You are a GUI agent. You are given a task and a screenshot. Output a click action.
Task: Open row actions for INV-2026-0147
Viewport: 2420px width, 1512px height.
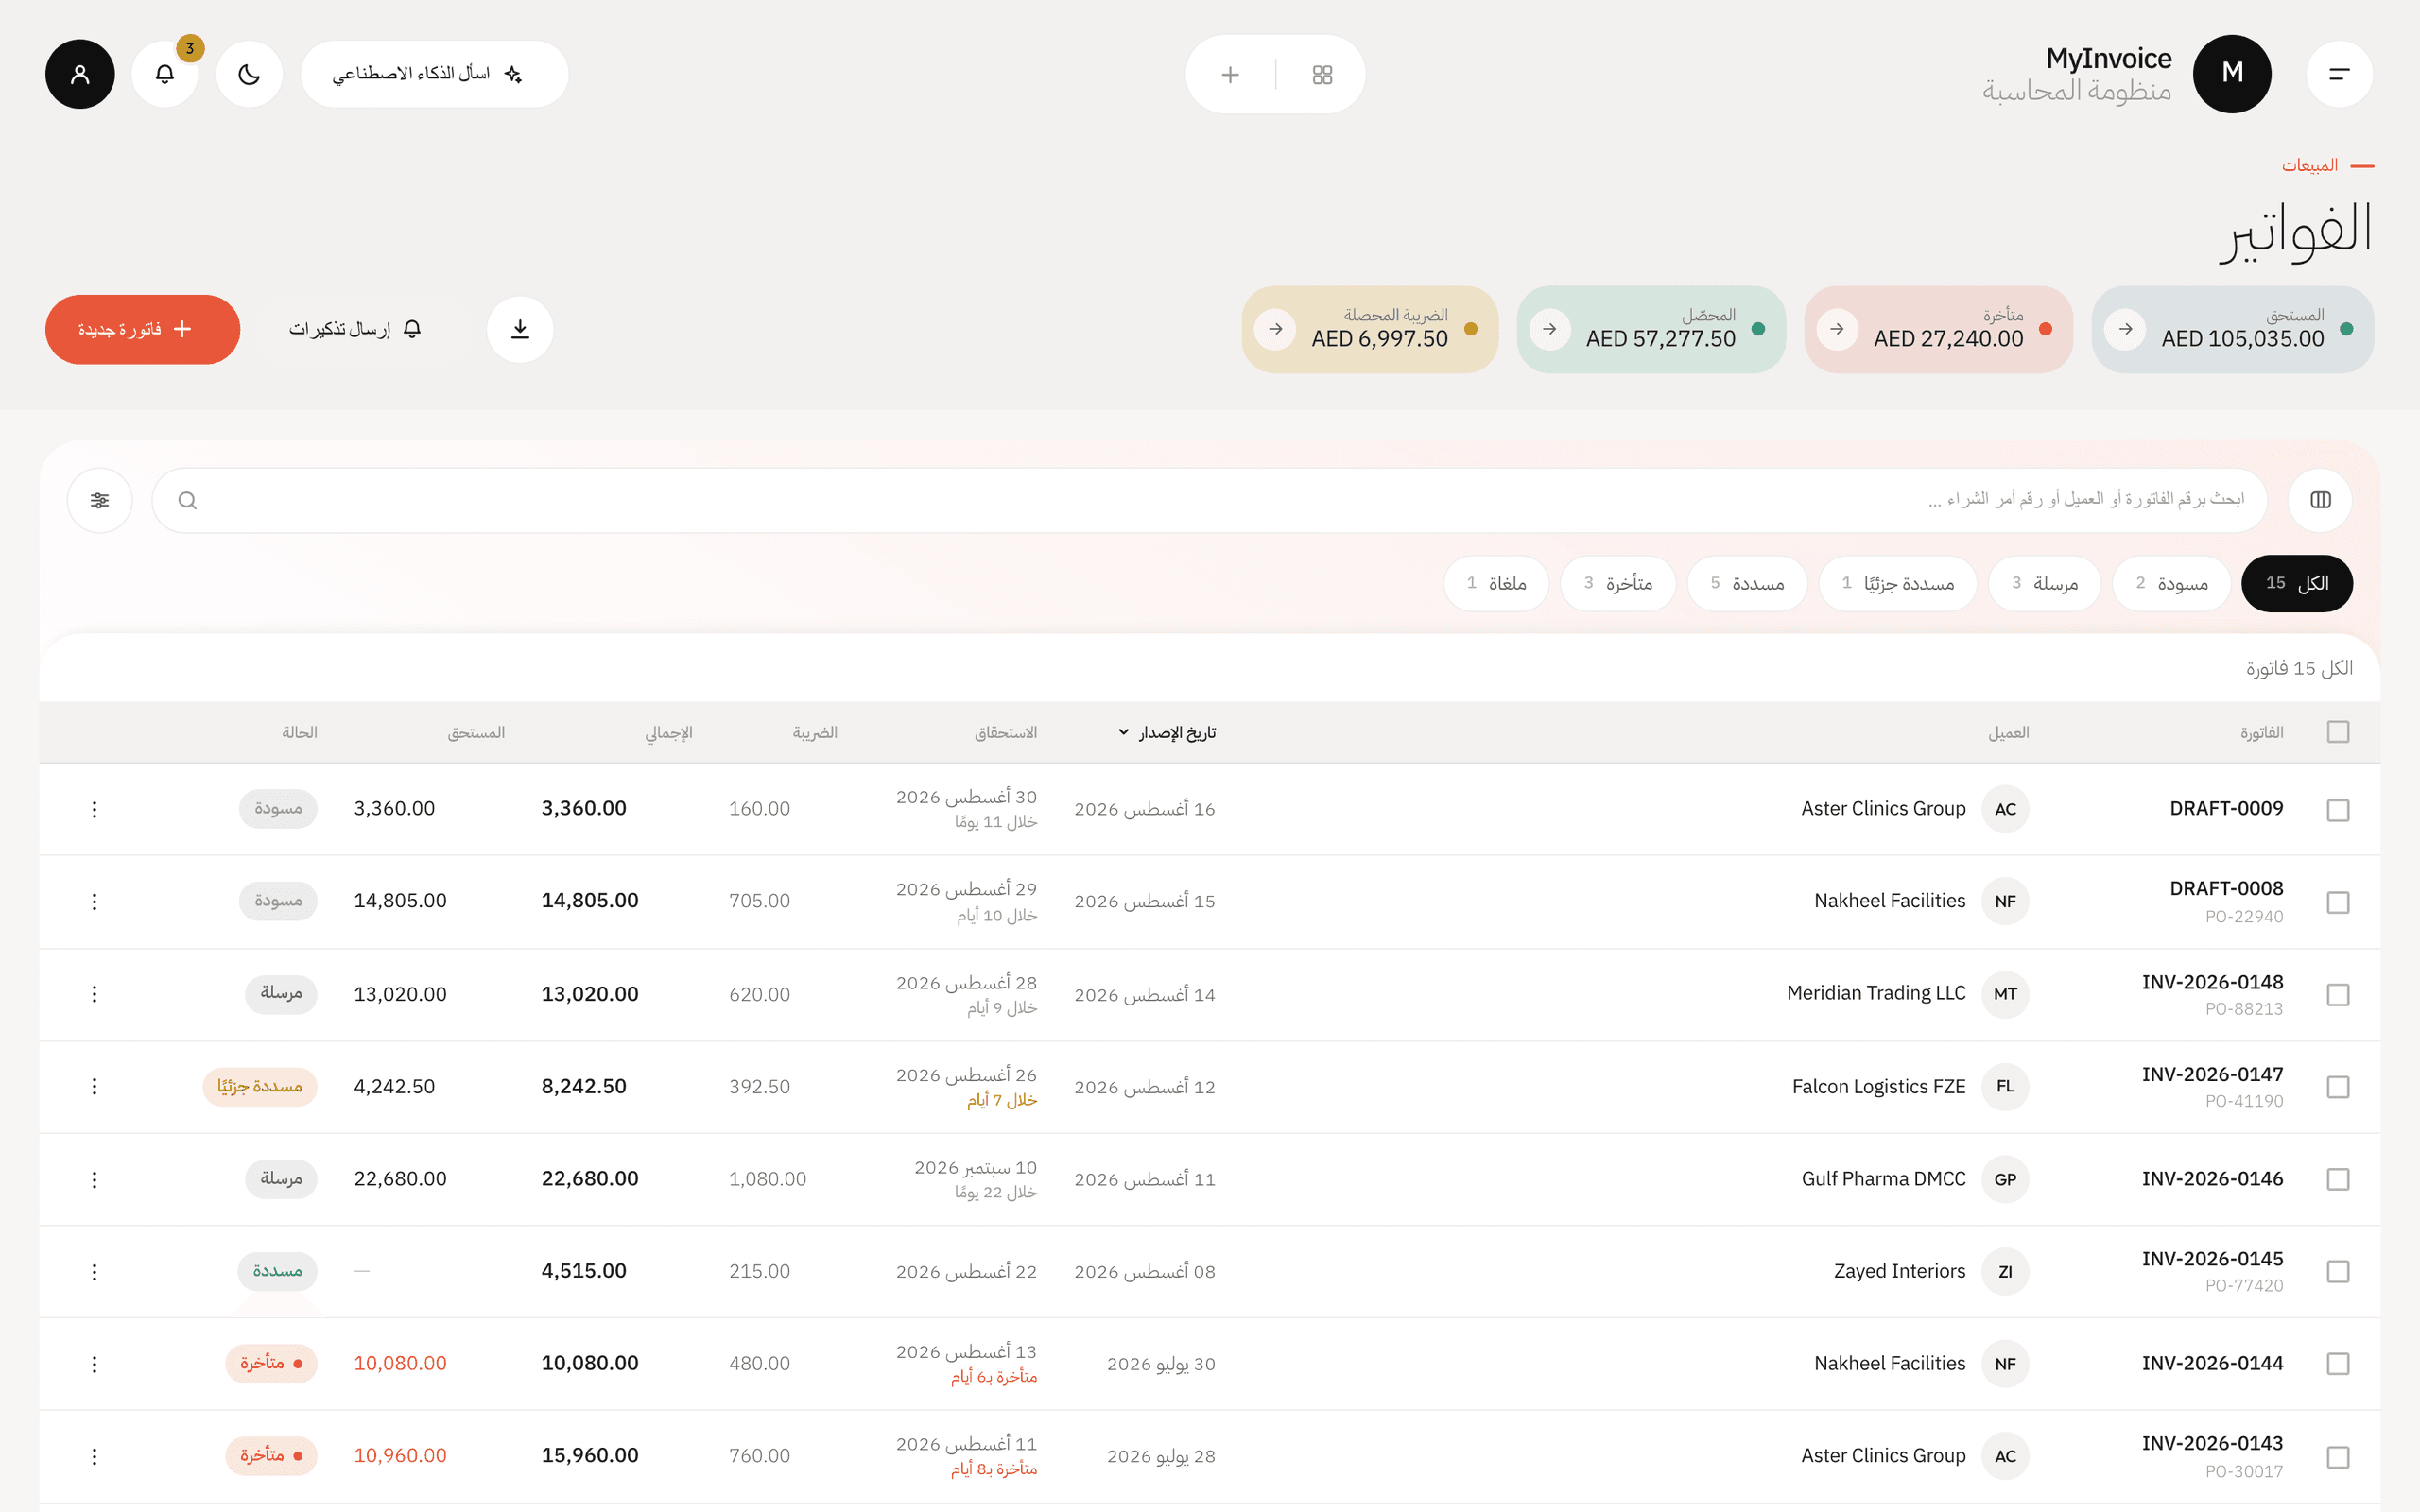coord(94,1086)
